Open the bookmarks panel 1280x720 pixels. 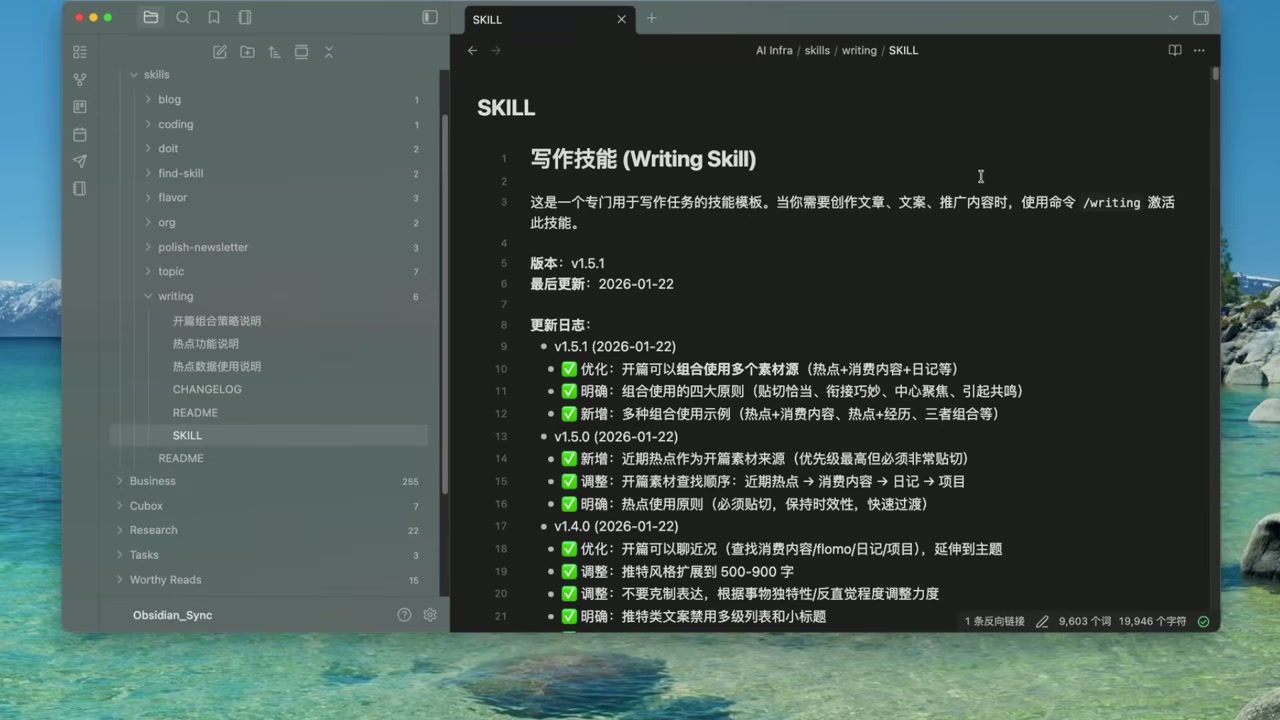pyautogui.click(x=214, y=17)
